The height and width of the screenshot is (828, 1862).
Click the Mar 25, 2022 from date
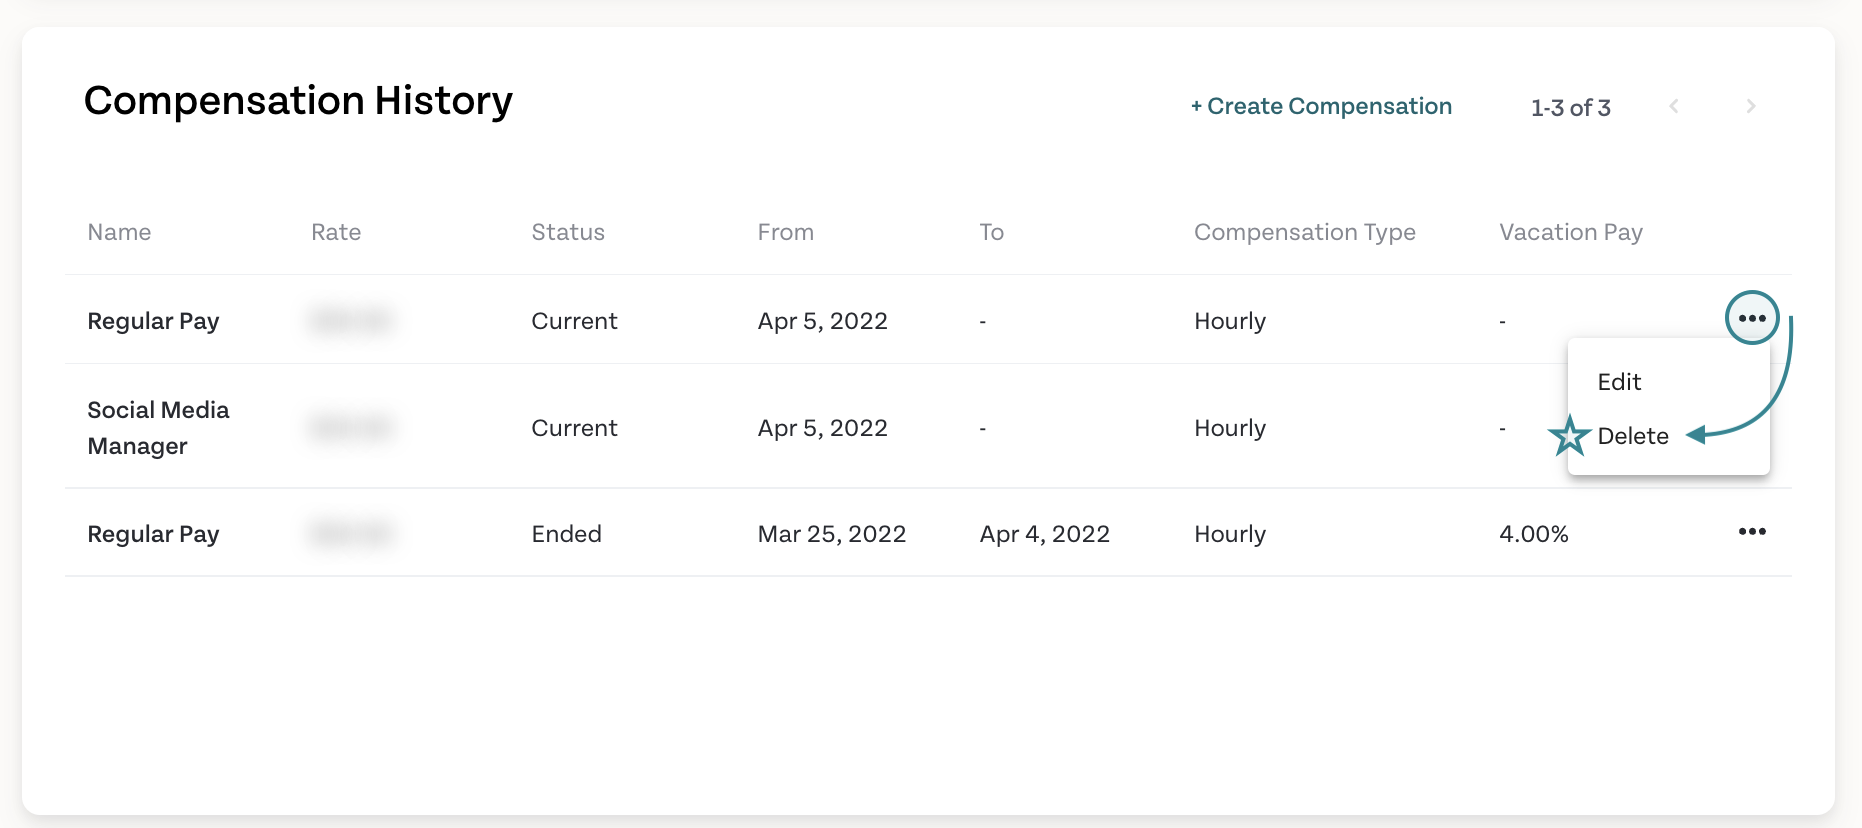pyautogui.click(x=832, y=534)
